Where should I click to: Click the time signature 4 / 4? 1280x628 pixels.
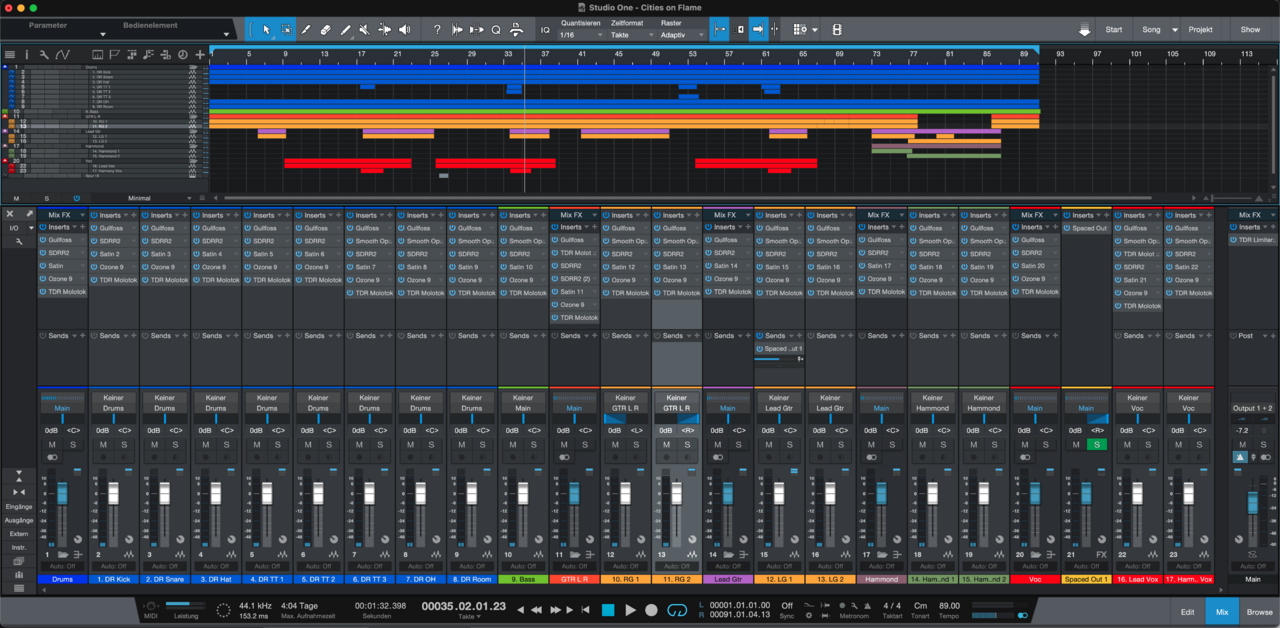892,605
